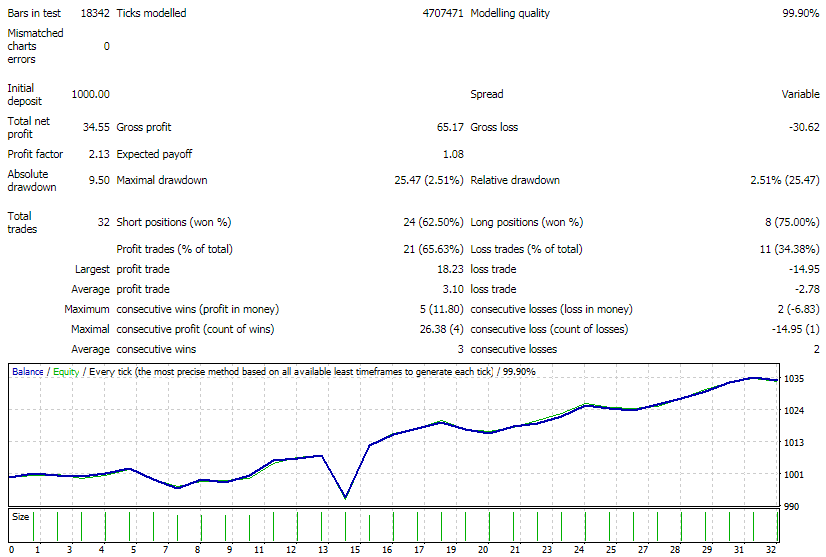This screenshot has height=557, width=826.
Task: Select the average loss trade value -2.78
Action: tap(807, 289)
